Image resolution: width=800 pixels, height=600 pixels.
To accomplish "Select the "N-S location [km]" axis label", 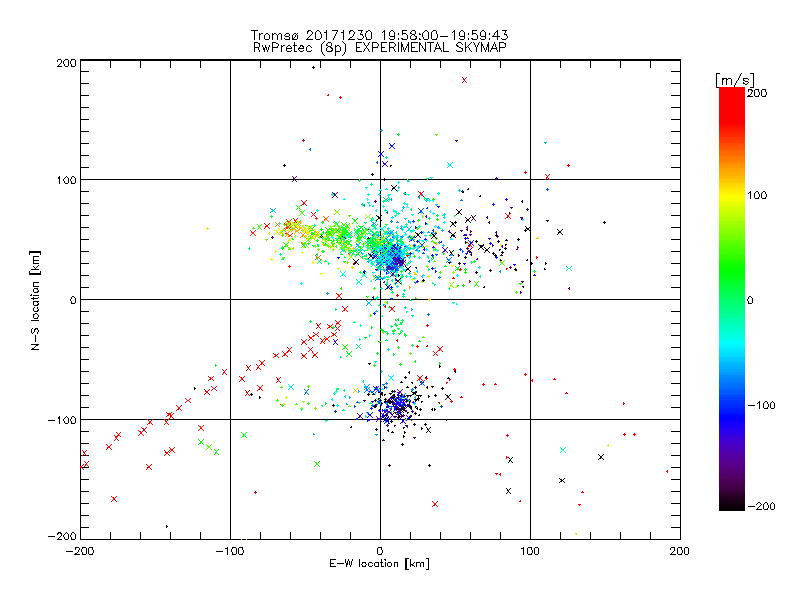I will pyautogui.click(x=35, y=300).
